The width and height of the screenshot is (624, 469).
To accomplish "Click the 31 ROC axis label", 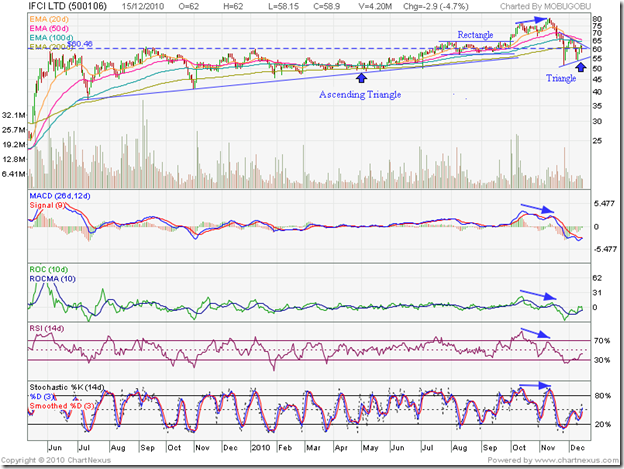I will pos(597,292).
